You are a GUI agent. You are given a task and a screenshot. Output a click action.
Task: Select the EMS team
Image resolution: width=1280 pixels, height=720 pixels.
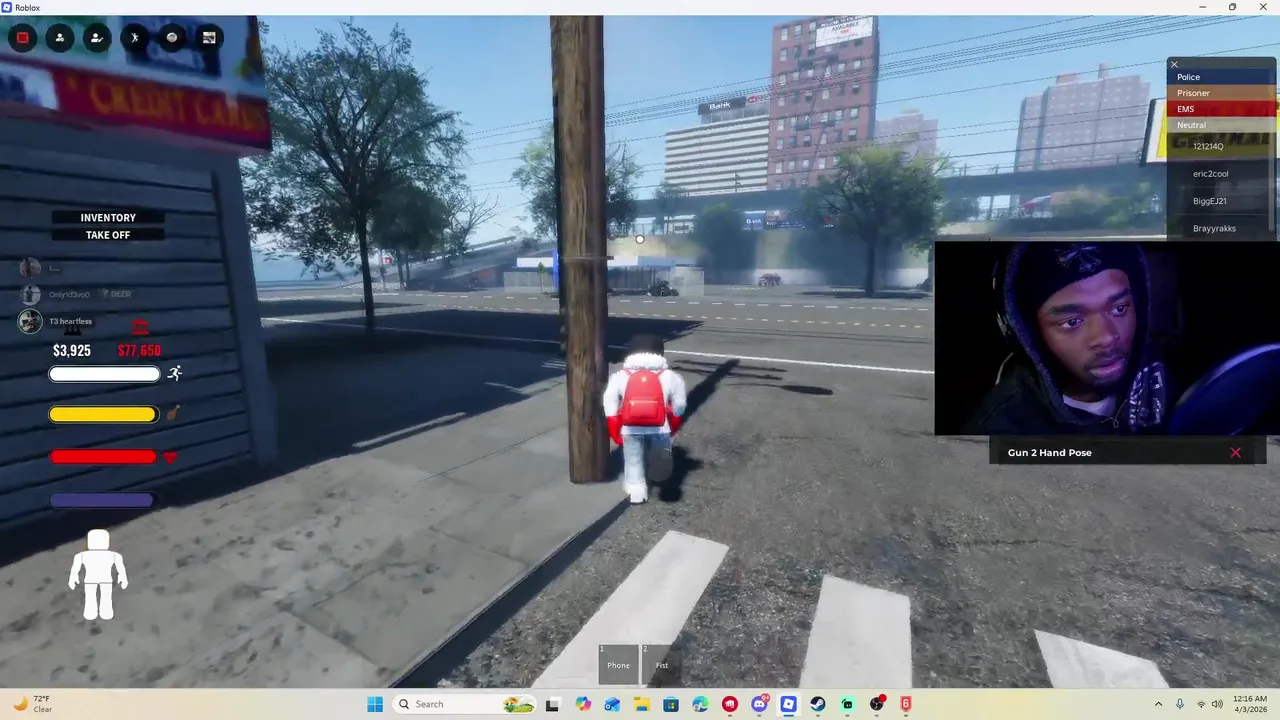point(1222,109)
